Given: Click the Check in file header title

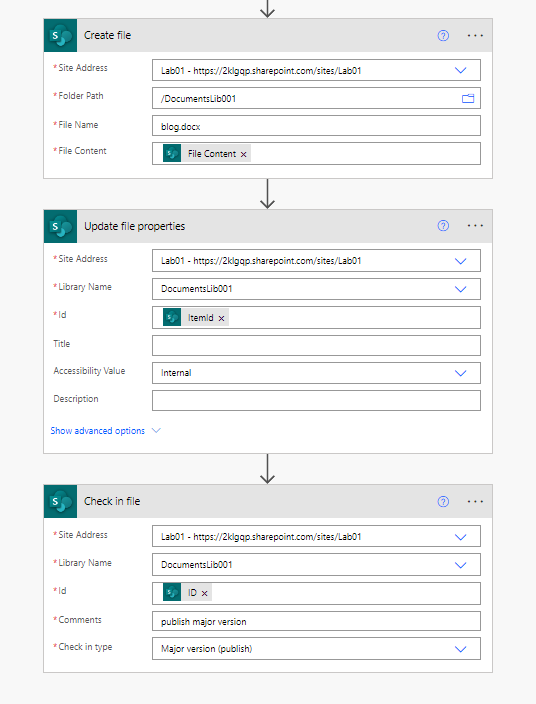Looking at the screenshot, I should tap(112, 502).
